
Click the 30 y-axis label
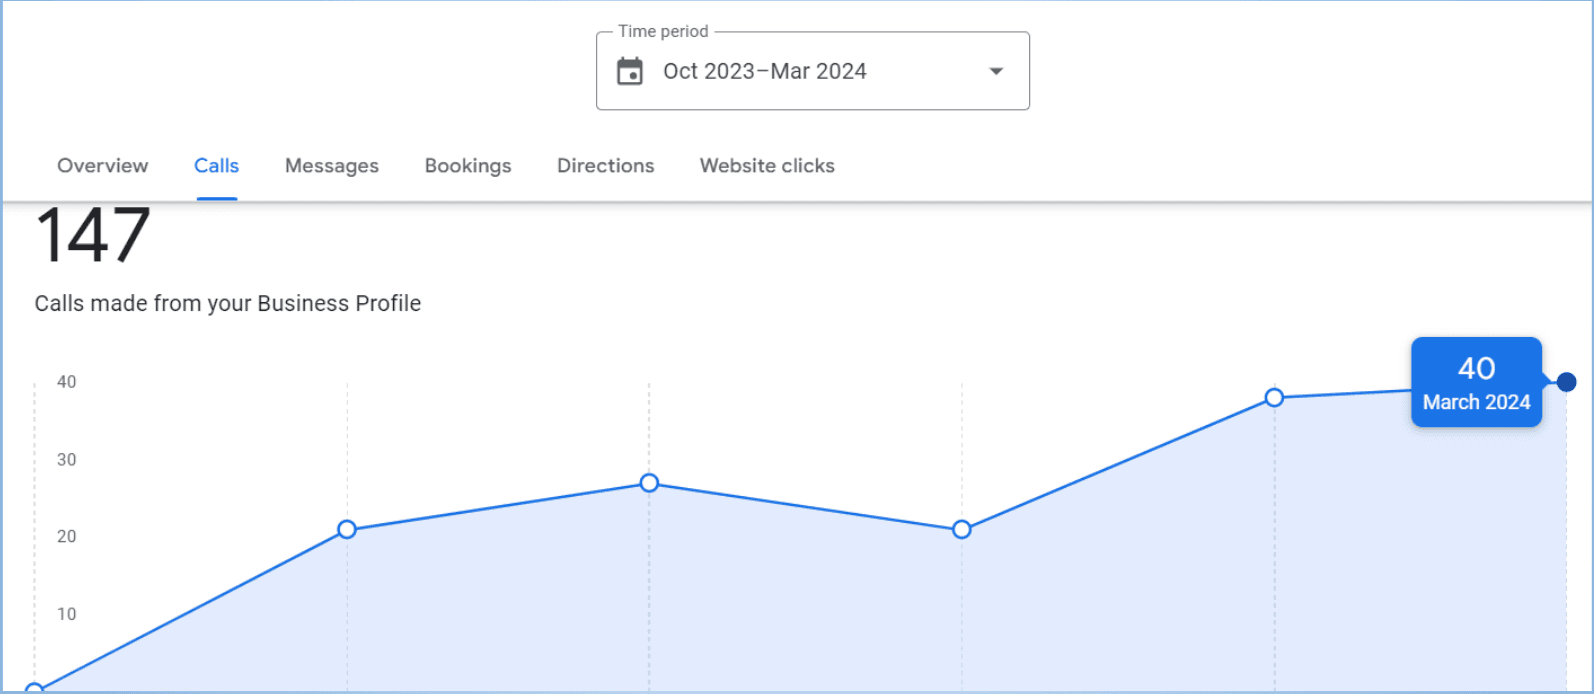(66, 460)
